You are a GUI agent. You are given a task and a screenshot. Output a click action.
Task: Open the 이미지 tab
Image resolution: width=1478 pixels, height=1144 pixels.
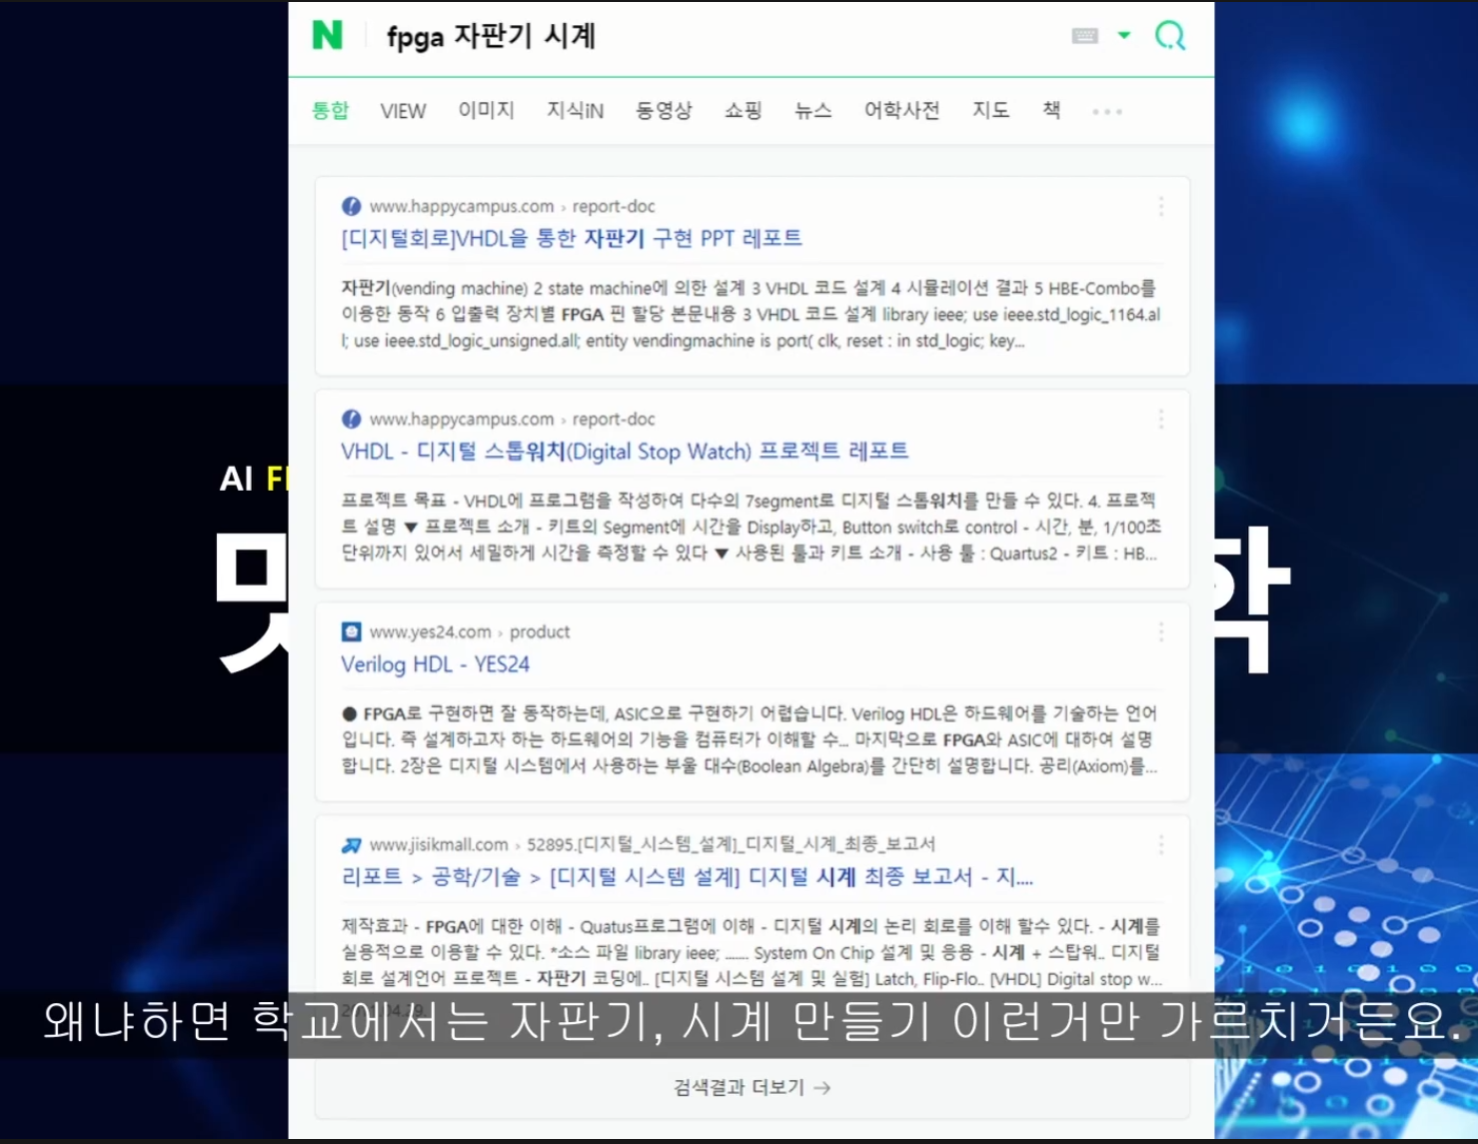point(486,110)
